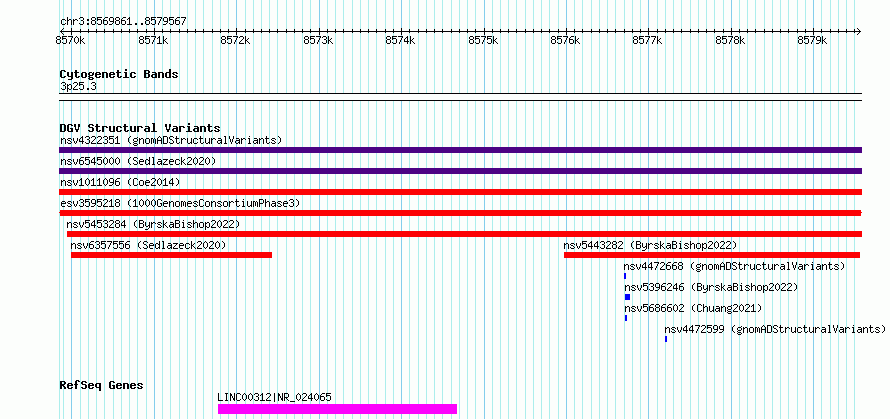Click the 8573k ruler tick label

(x=318, y=40)
